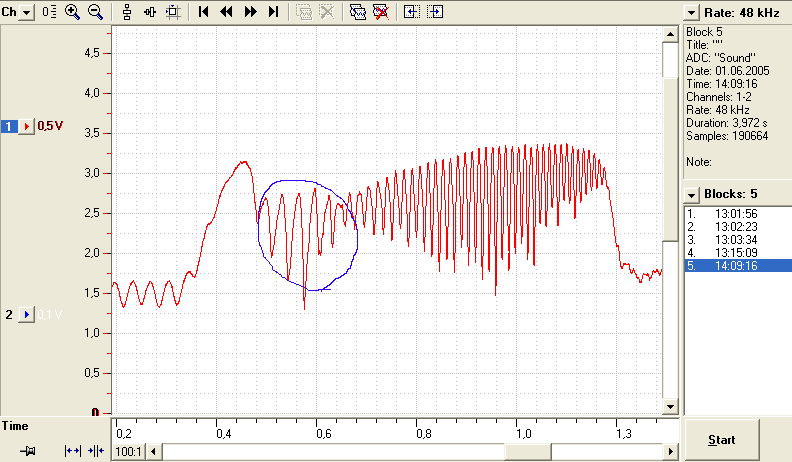Image resolution: width=792 pixels, height=462 pixels.
Task: Jump to the last block
Action: click(273, 12)
